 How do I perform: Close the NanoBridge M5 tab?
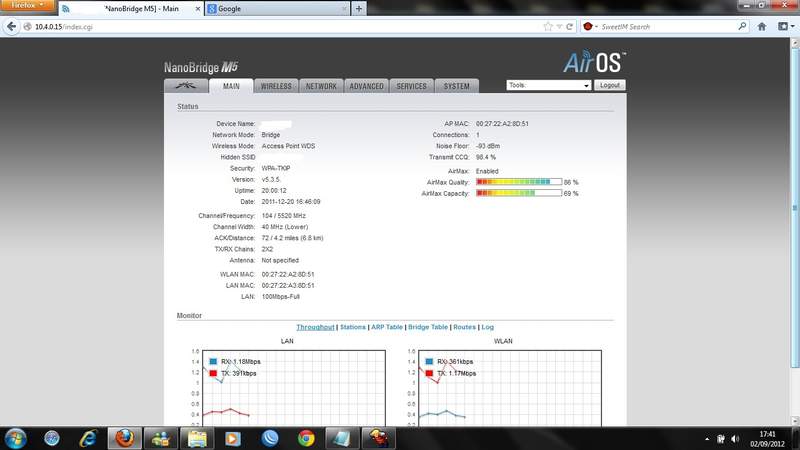point(198,9)
